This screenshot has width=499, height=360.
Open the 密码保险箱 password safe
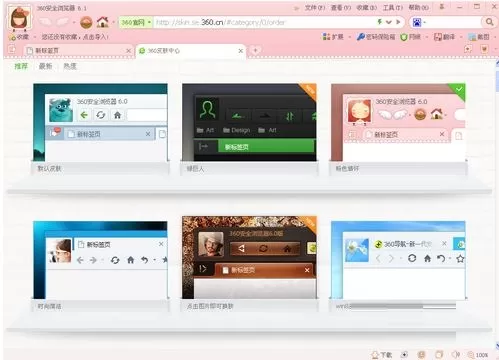[x=376, y=37]
